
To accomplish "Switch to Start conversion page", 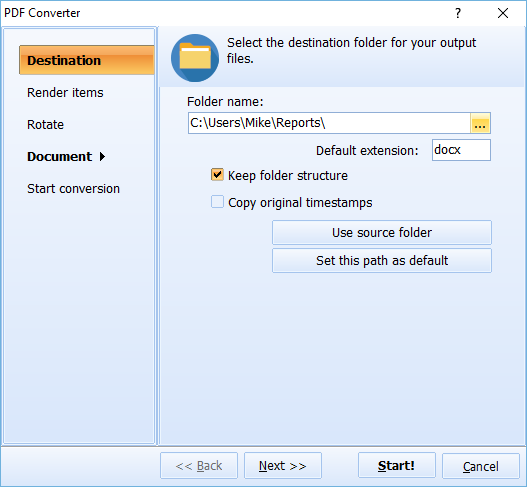I will tap(73, 189).
